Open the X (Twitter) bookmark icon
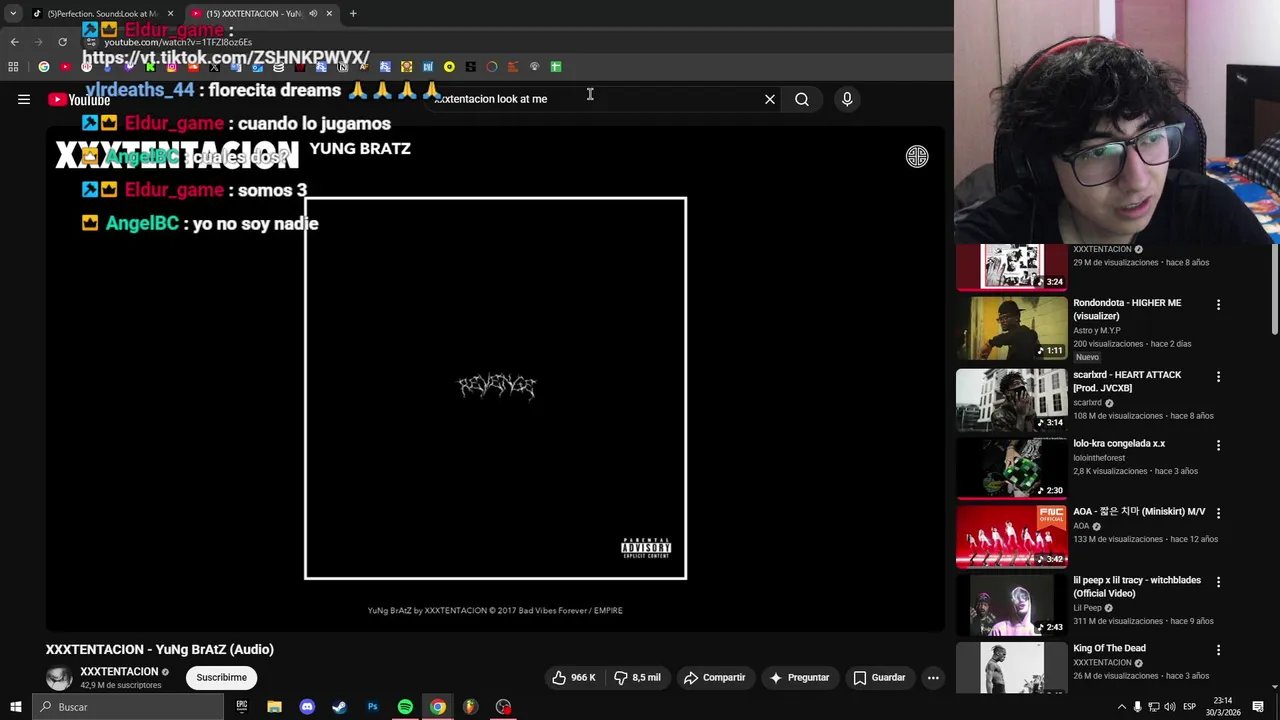 pyautogui.click(x=214, y=67)
